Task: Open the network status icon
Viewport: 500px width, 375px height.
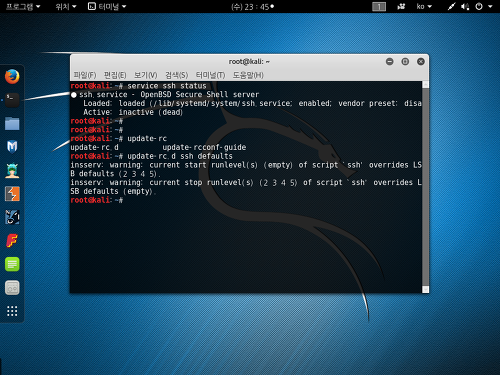Action: pyautogui.click(x=451, y=6)
